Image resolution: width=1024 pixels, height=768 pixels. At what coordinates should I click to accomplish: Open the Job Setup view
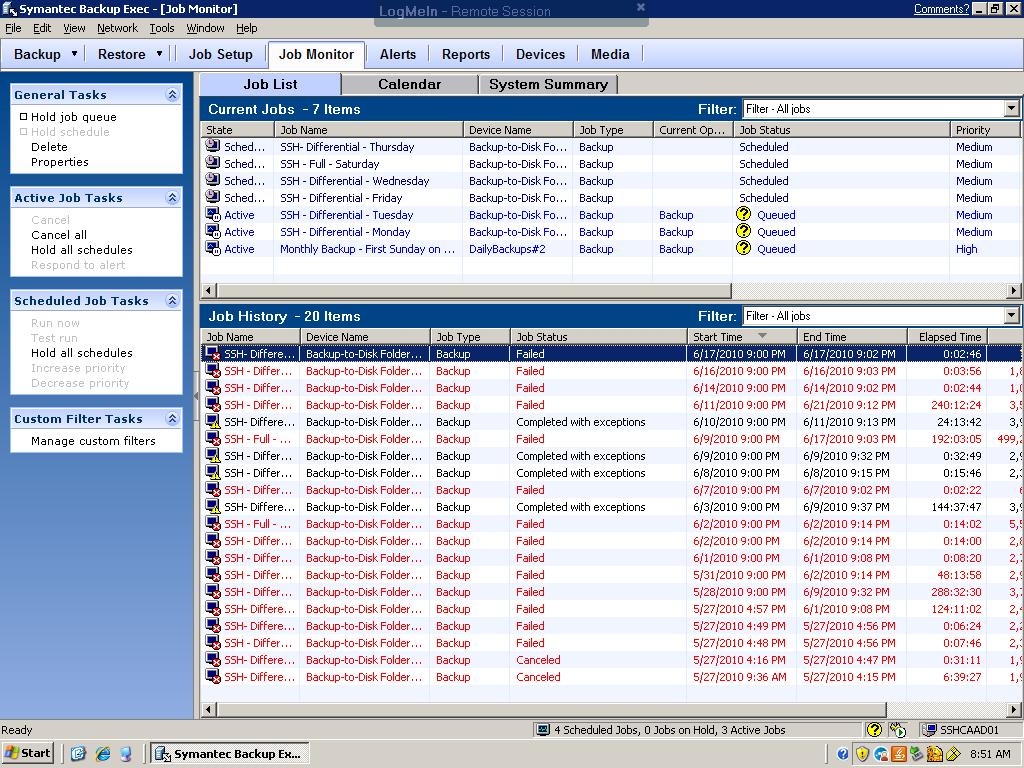221,54
